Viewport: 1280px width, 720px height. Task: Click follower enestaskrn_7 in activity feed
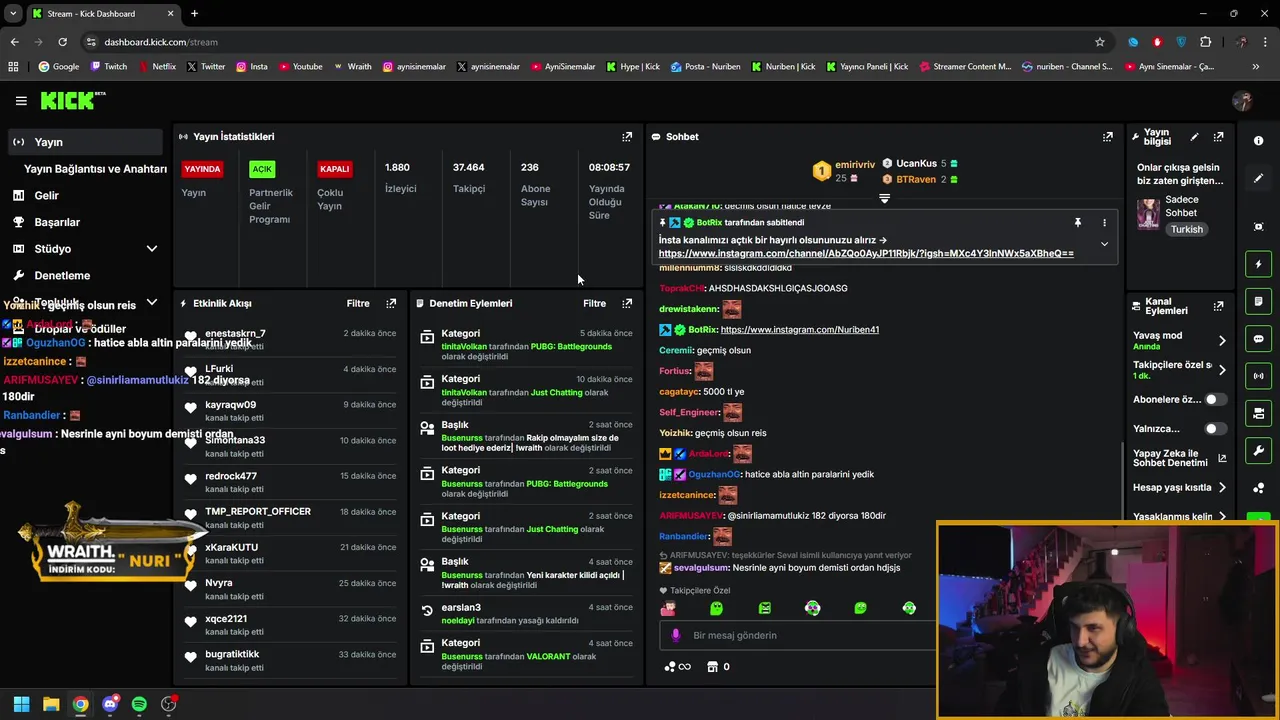pos(235,334)
